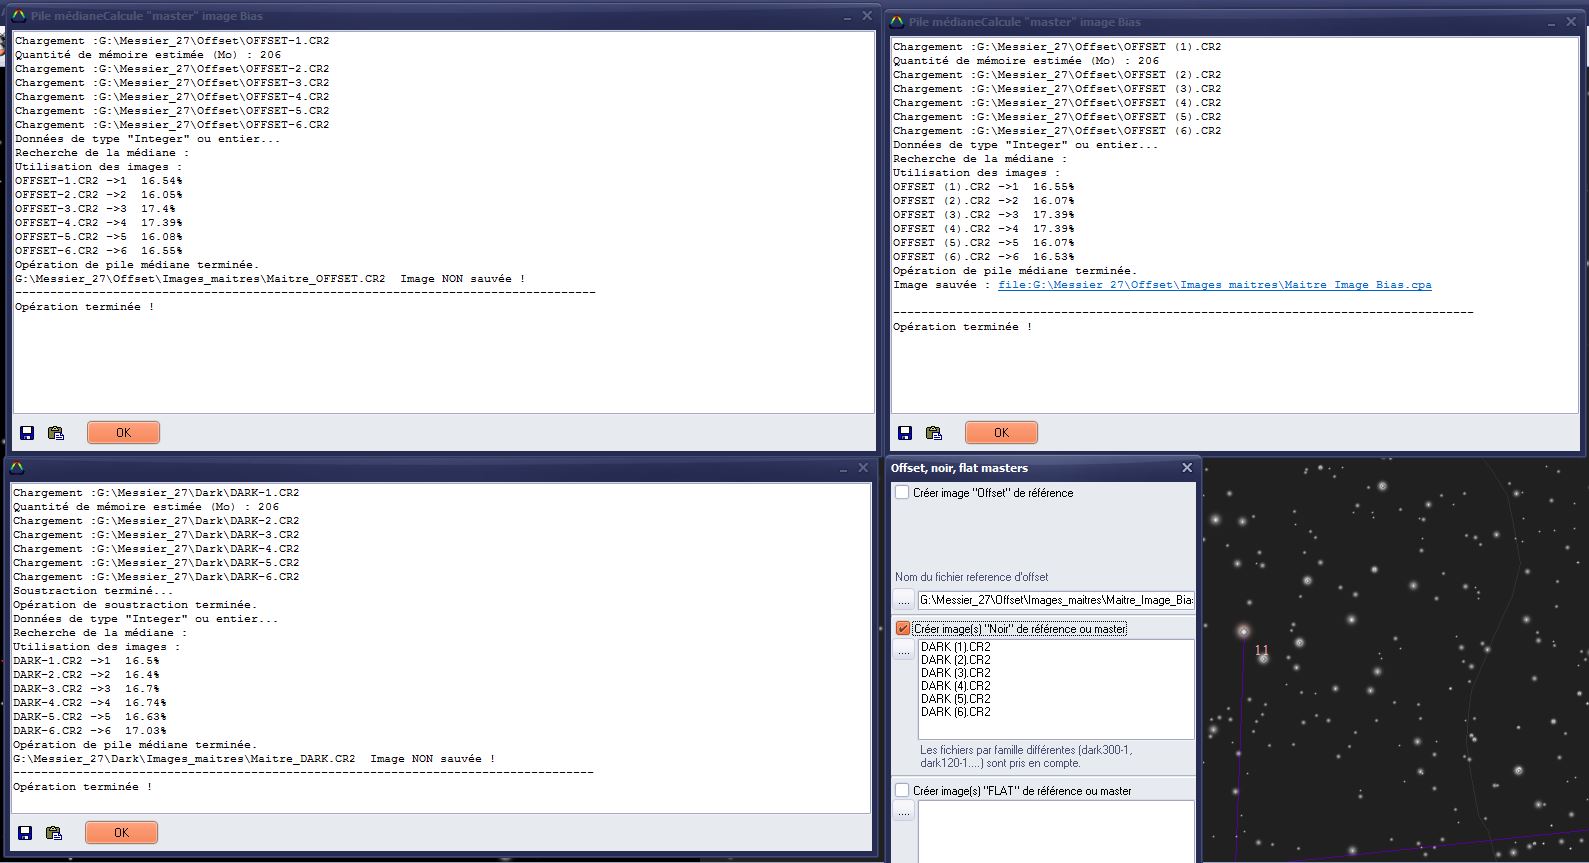The image size is (1589, 863).
Task: Click clipboard copy icon in DARK log window
Action: (x=54, y=833)
